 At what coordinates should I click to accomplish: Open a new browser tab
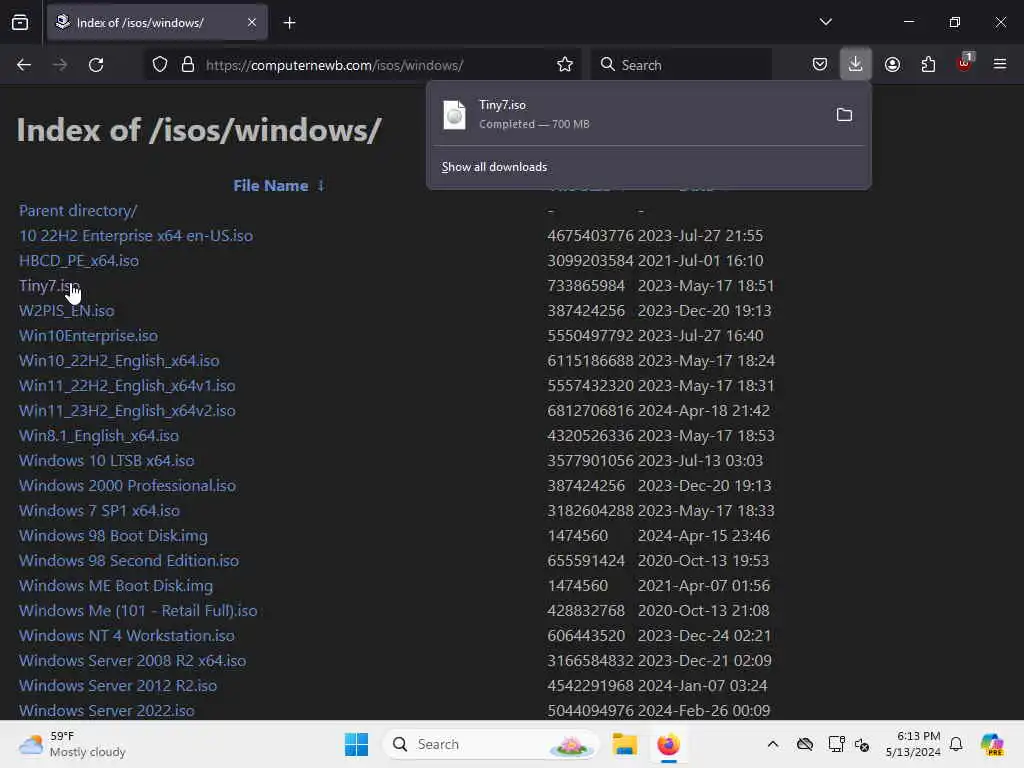pyautogui.click(x=289, y=23)
